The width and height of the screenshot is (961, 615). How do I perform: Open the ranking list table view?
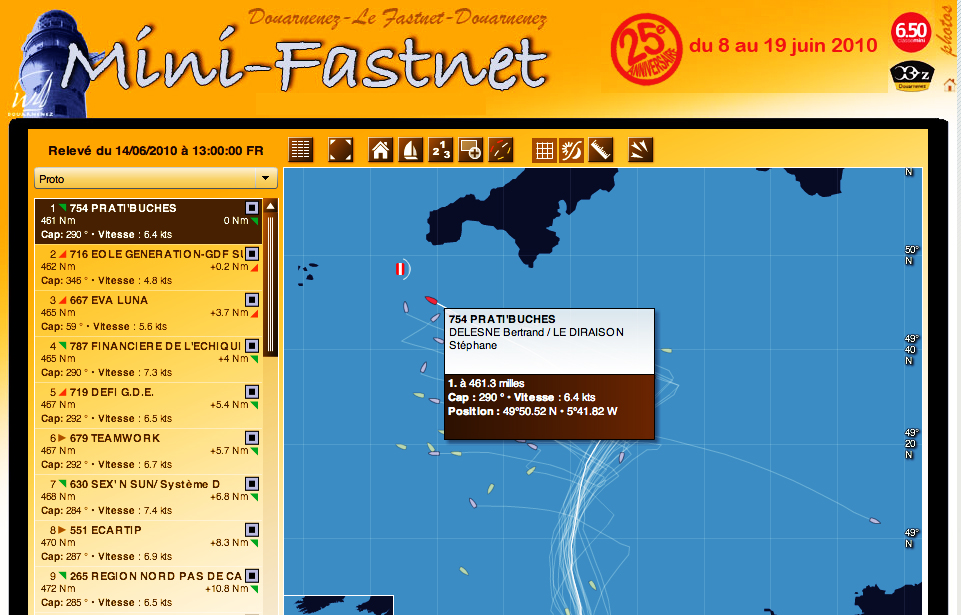(300, 150)
